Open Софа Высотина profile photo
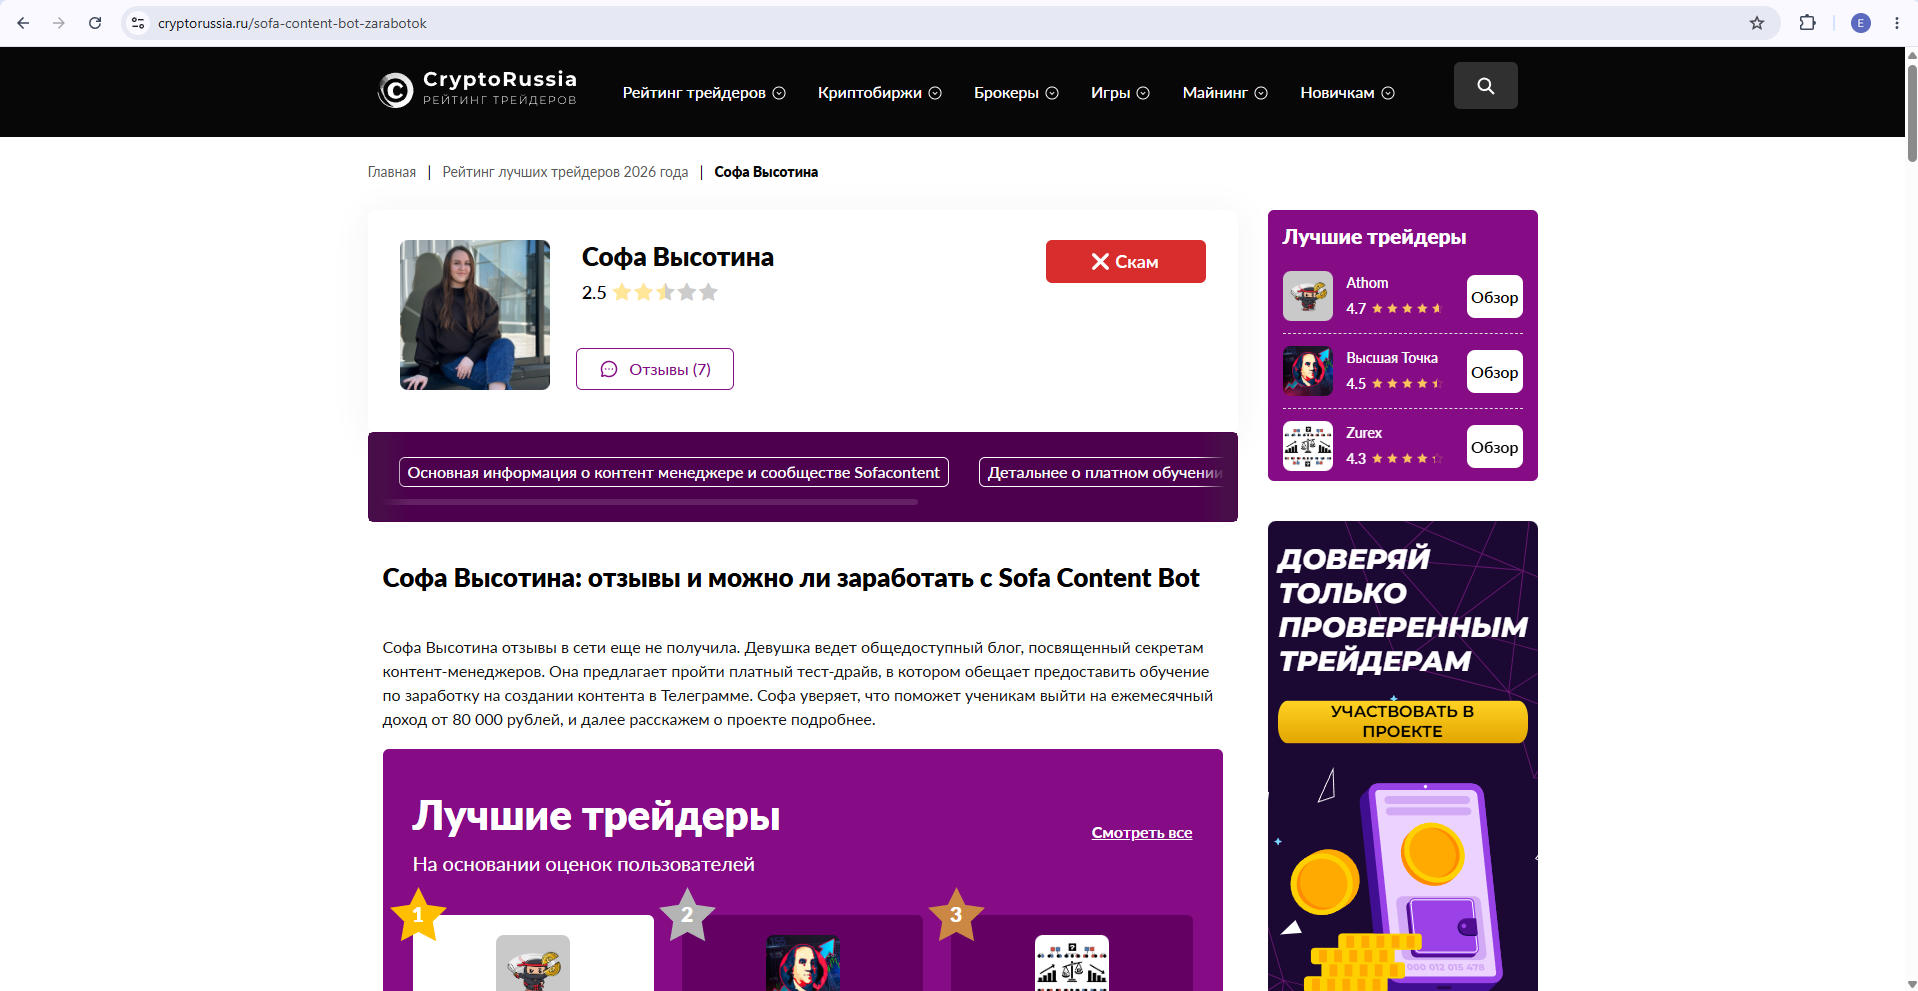 tap(475, 315)
